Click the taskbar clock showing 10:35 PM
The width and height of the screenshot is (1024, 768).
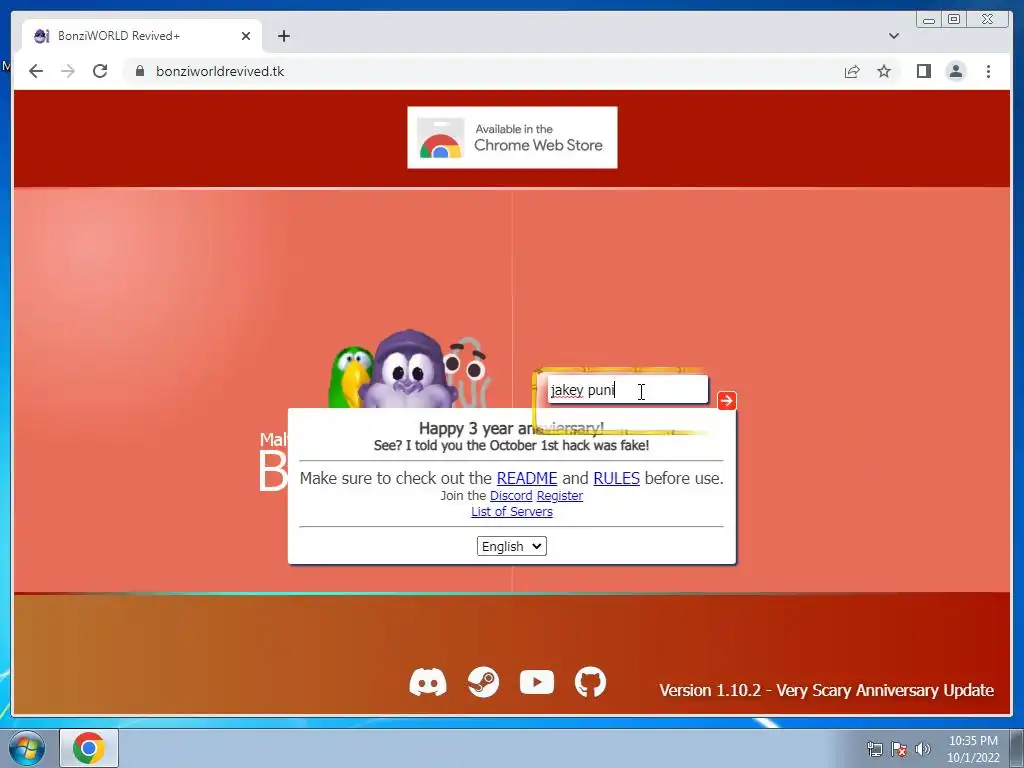coord(973,749)
